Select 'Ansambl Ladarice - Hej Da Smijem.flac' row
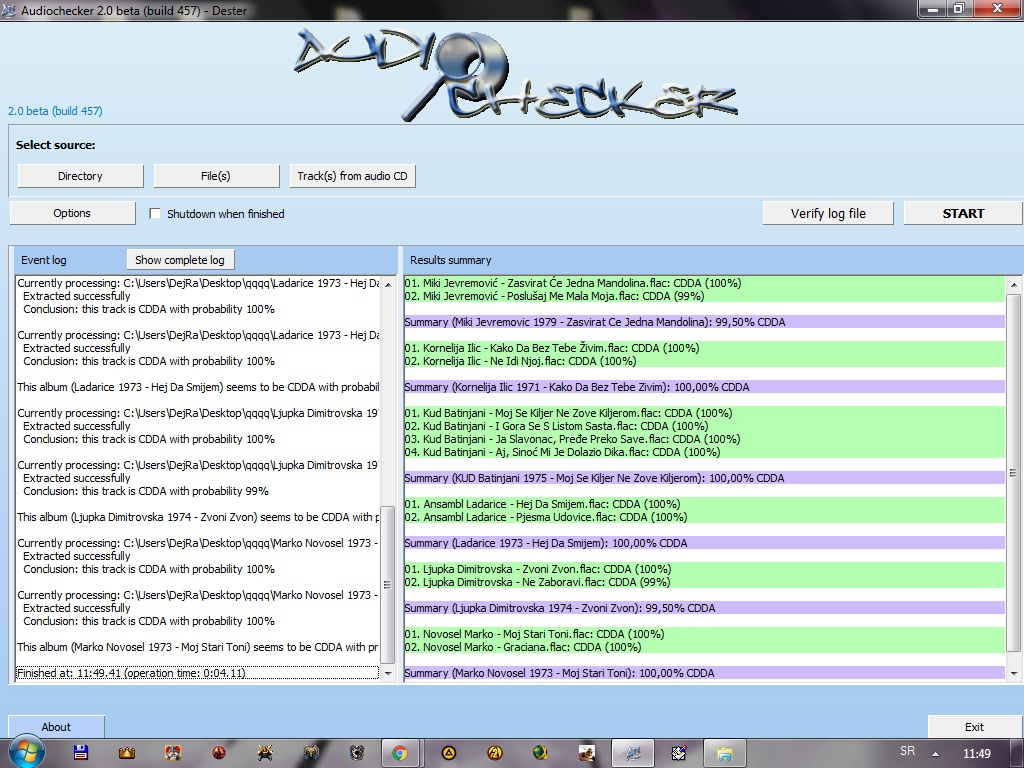Screen dimensions: 1024x768 click(x=704, y=504)
